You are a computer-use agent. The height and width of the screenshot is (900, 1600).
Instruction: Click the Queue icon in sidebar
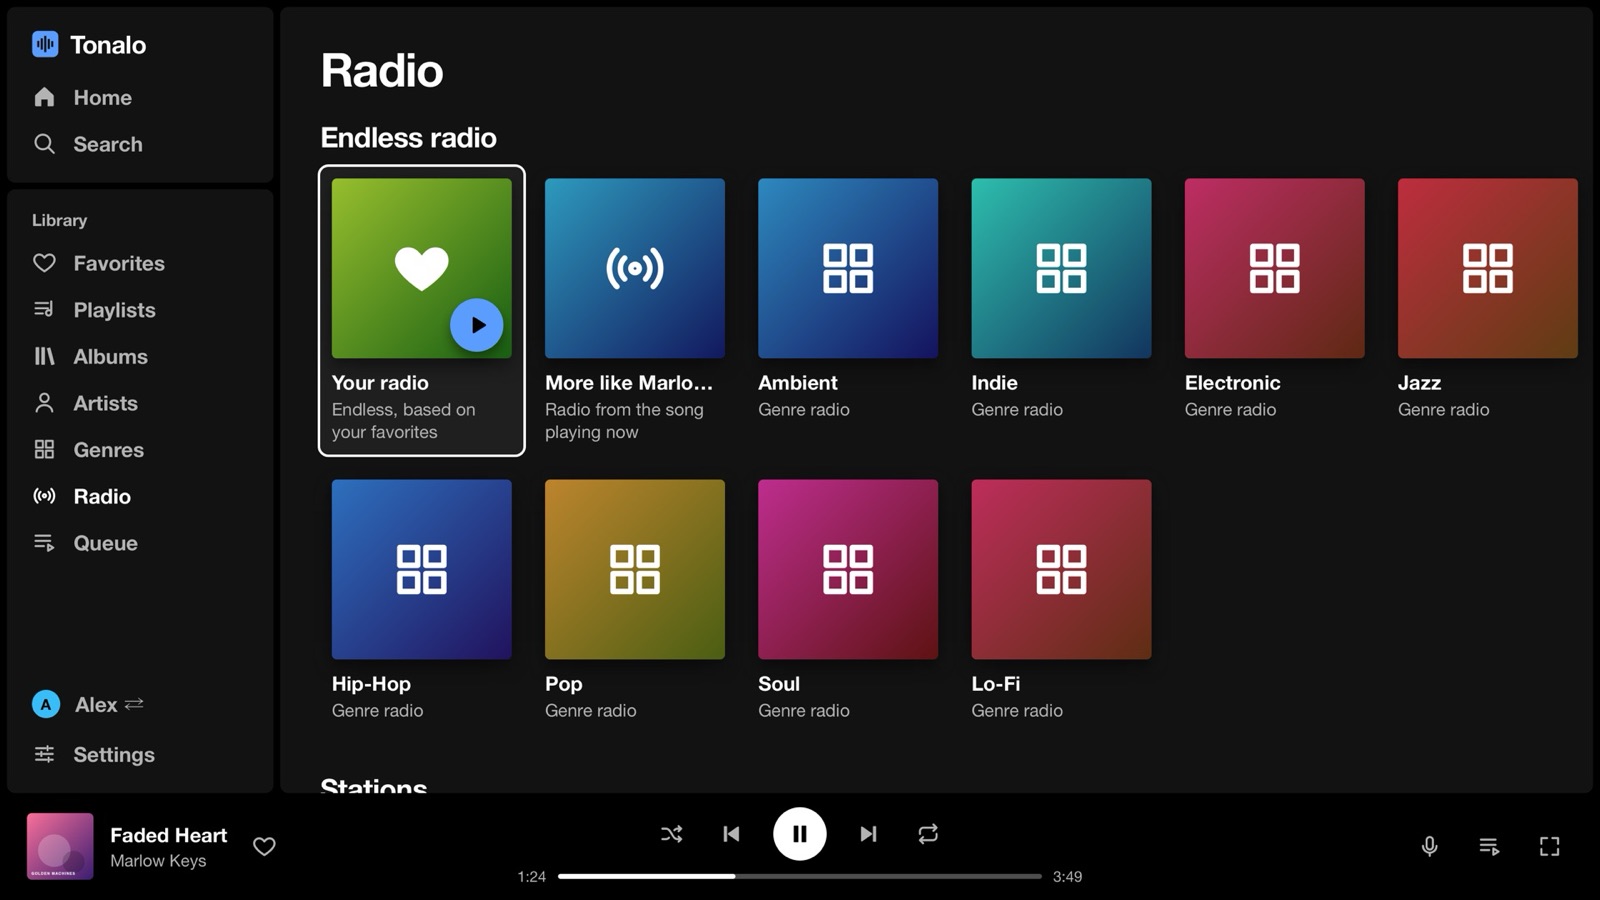tap(44, 543)
